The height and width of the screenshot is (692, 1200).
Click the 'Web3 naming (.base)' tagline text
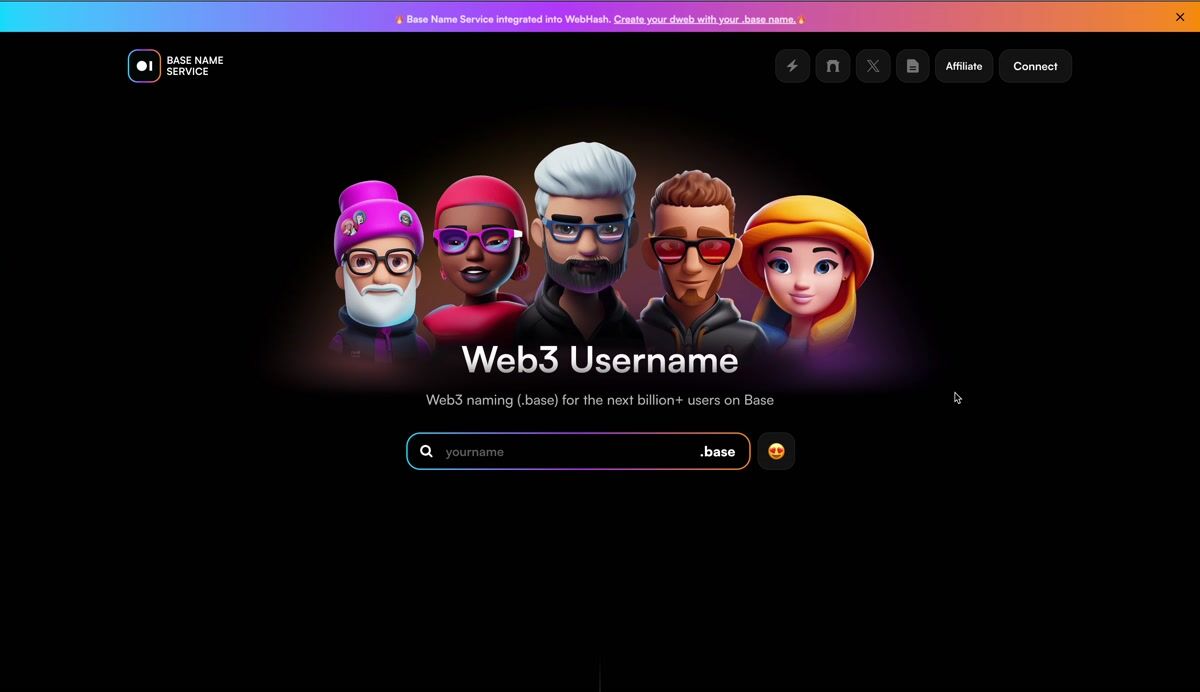pyautogui.click(x=600, y=400)
